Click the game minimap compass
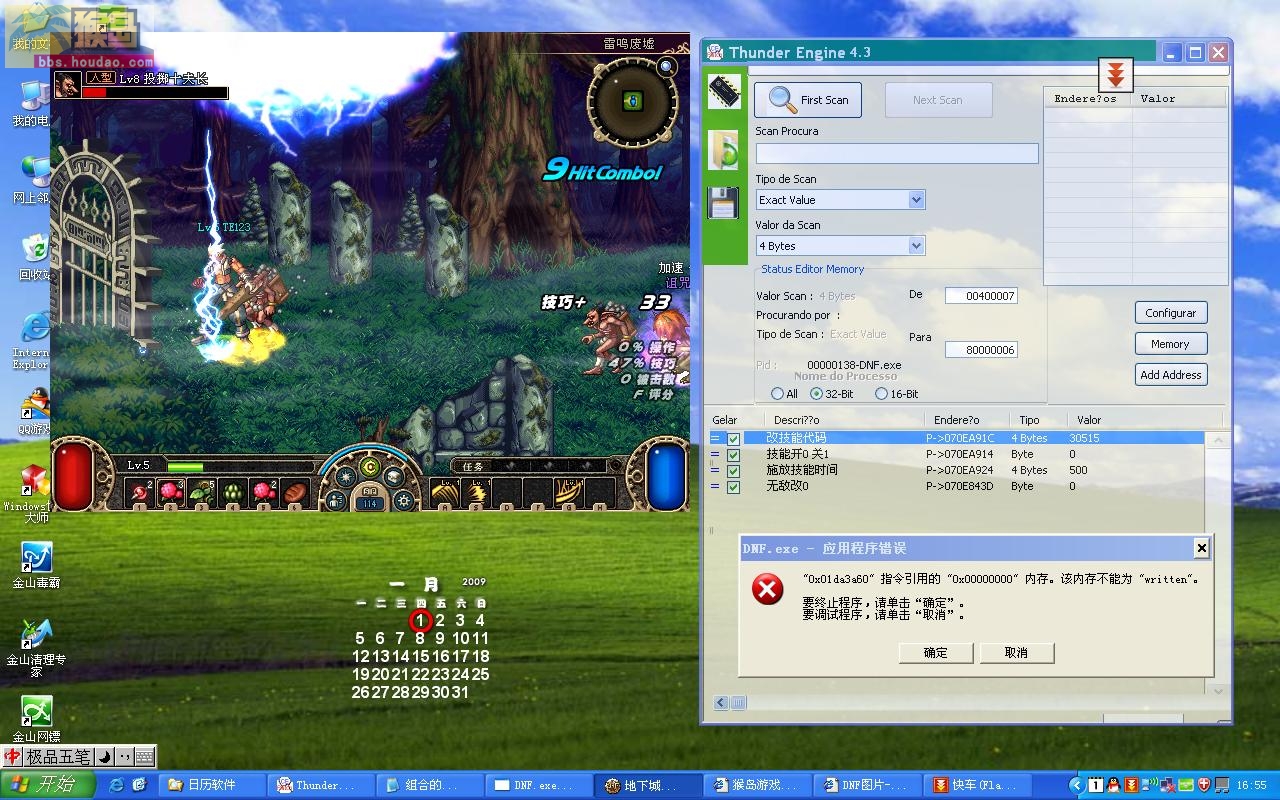1280x800 pixels. coord(632,101)
